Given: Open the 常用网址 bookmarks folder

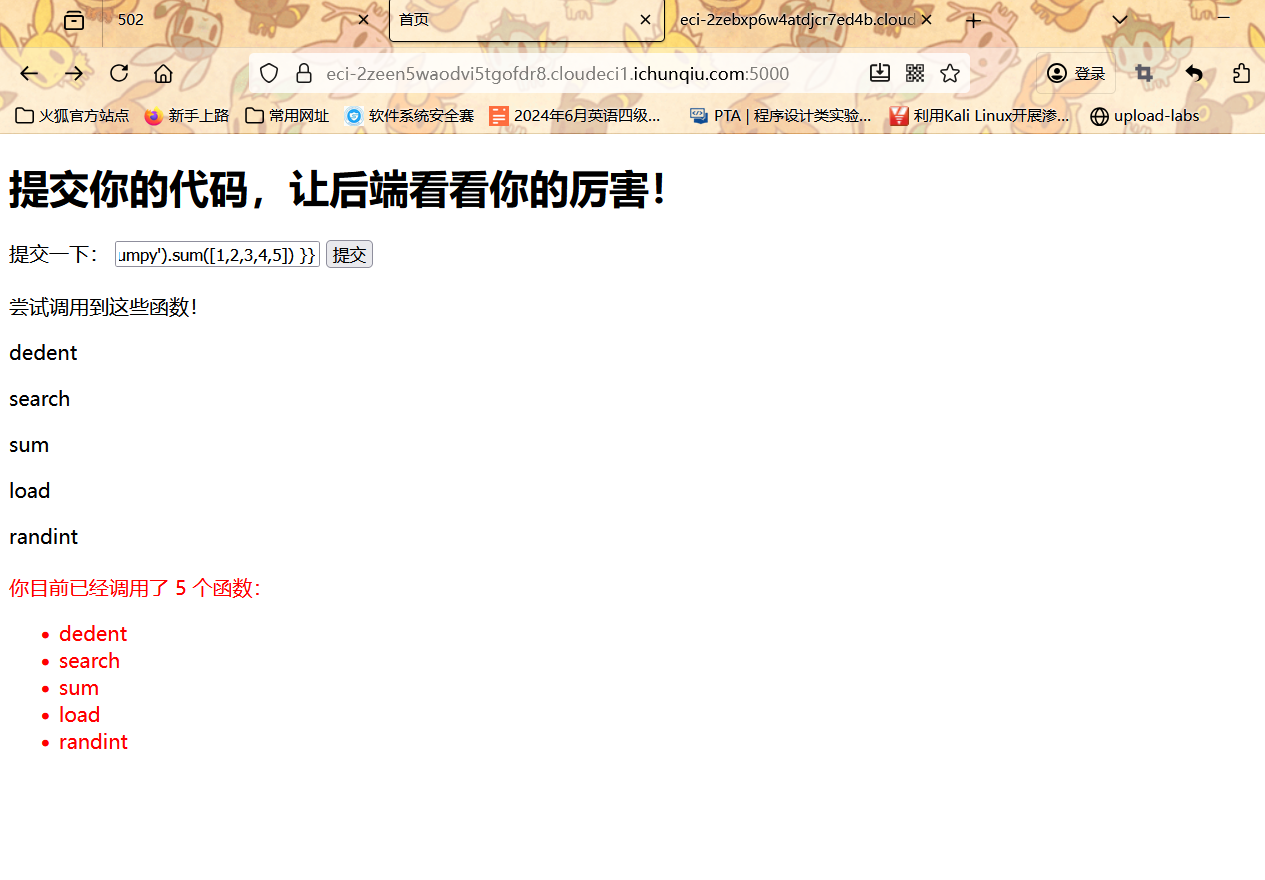Looking at the screenshot, I should click(x=287, y=116).
